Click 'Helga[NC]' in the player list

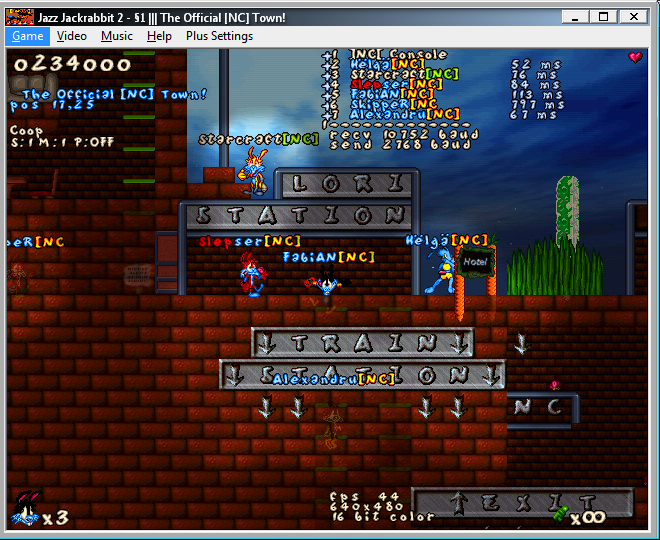(387, 64)
